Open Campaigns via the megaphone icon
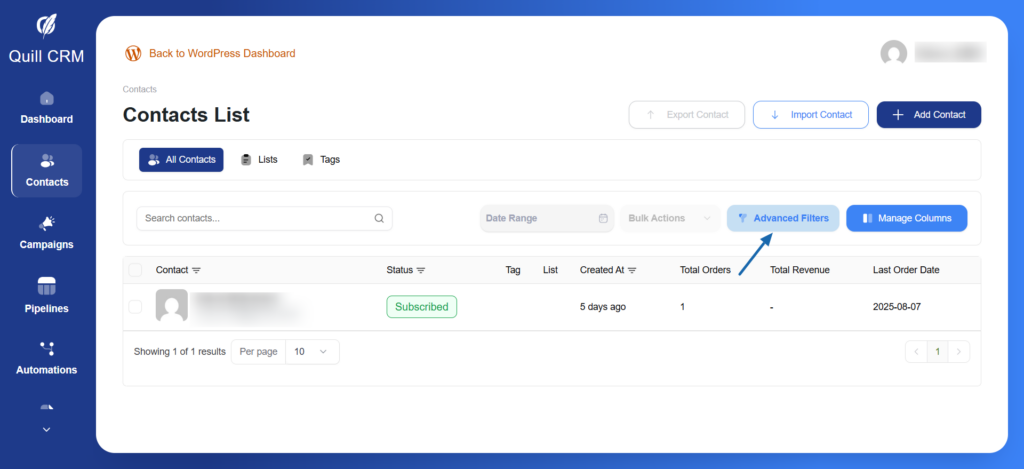Viewport: 1024px width, 469px height. click(46, 223)
